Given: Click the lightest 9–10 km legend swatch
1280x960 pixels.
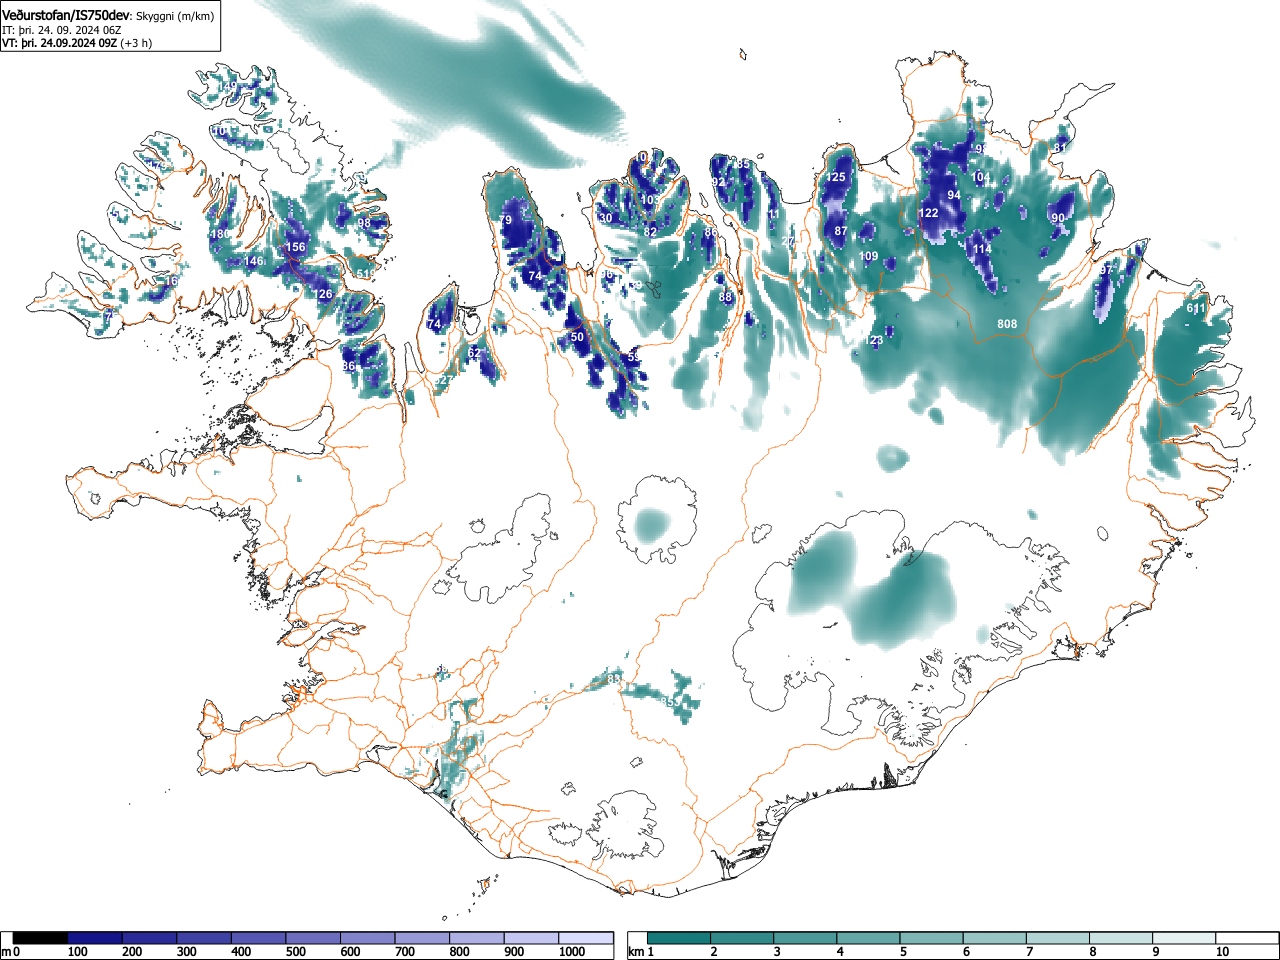Looking at the screenshot, I should [1185, 938].
